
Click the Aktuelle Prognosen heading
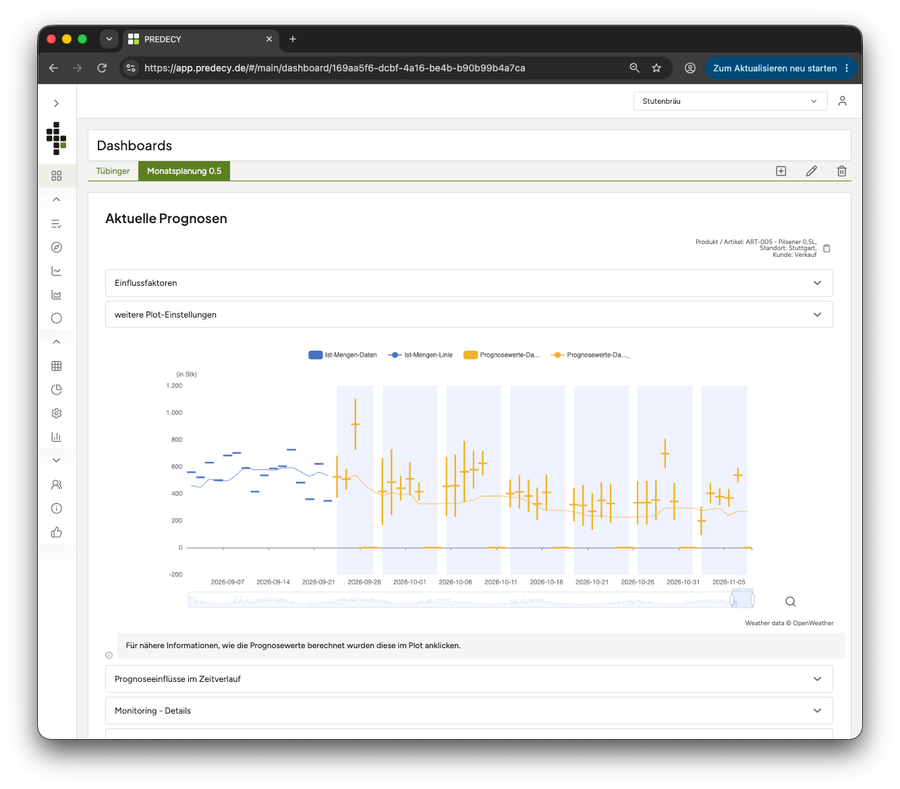click(166, 219)
